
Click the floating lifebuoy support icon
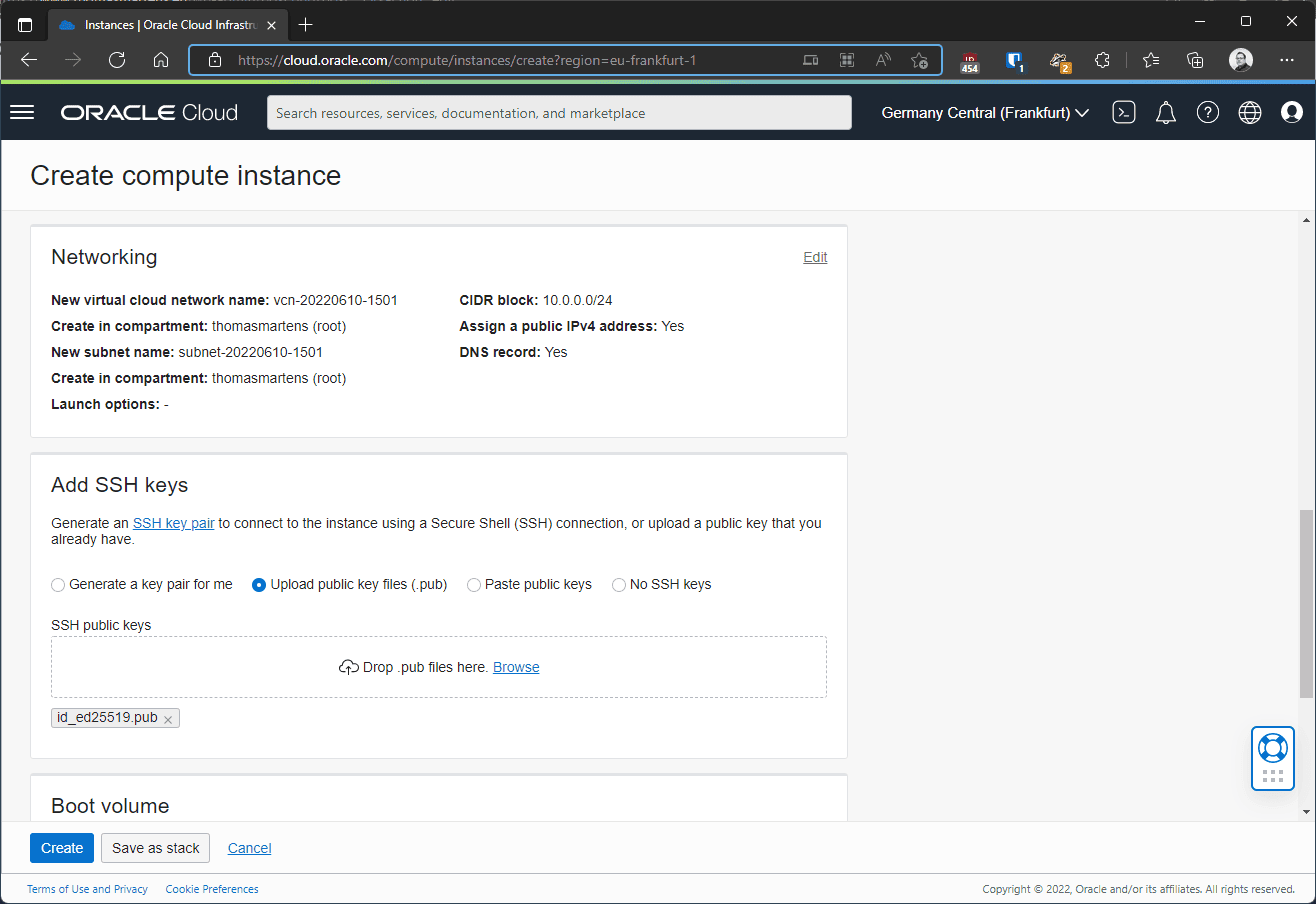click(1272, 748)
